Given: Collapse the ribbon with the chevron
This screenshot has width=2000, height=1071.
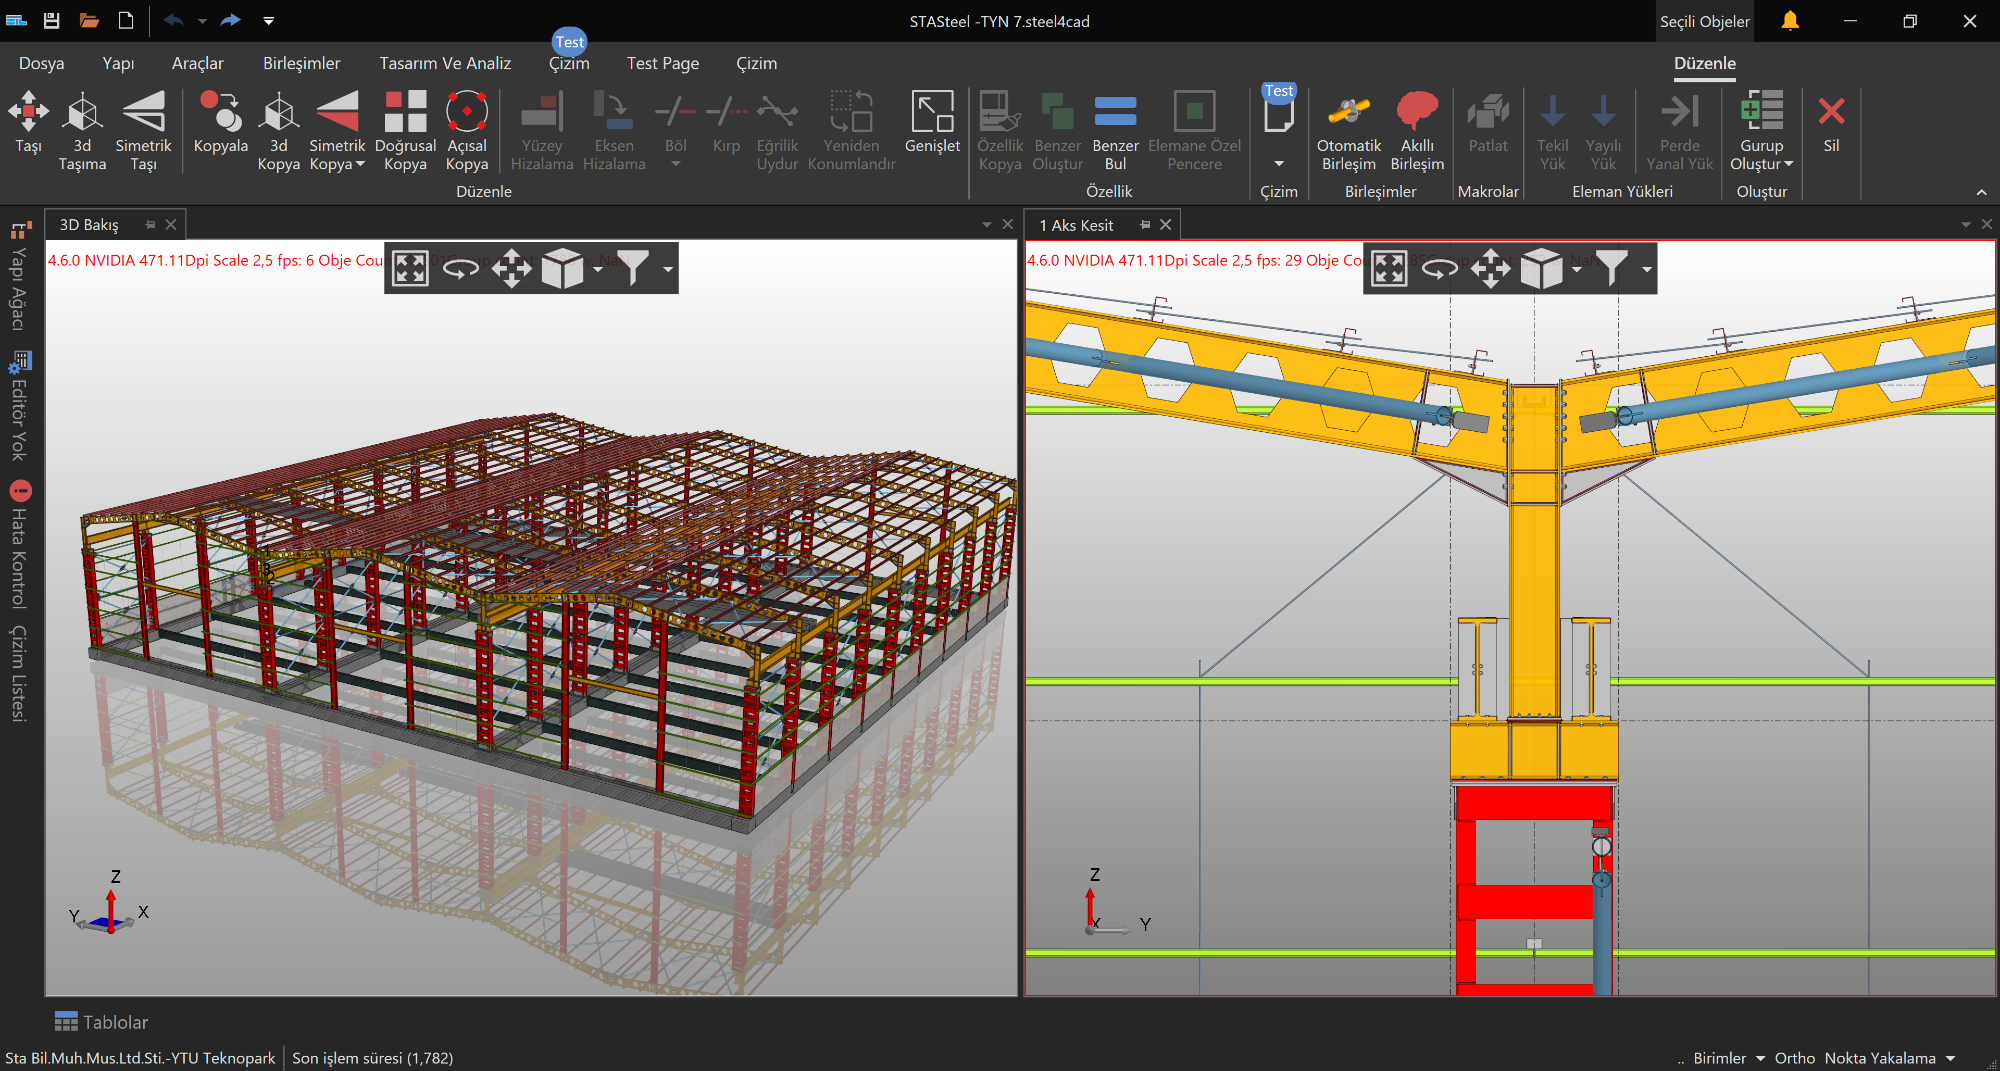Looking at the screenshot, I should 1981,192.
